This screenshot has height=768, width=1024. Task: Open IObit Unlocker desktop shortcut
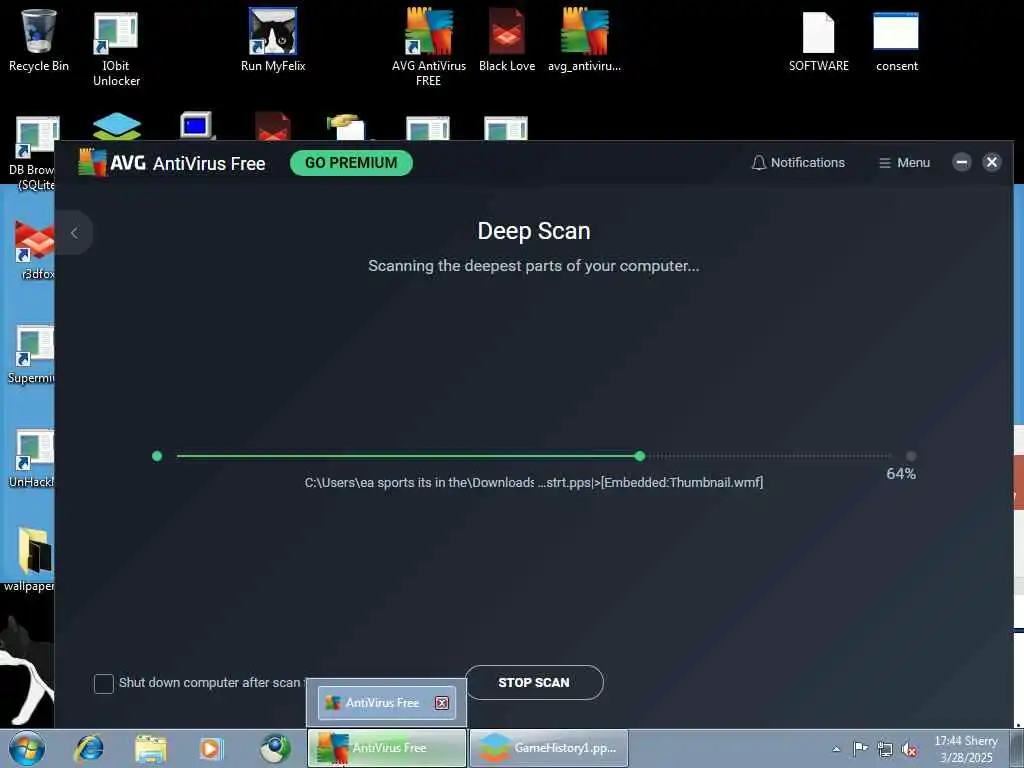point(116,49)
